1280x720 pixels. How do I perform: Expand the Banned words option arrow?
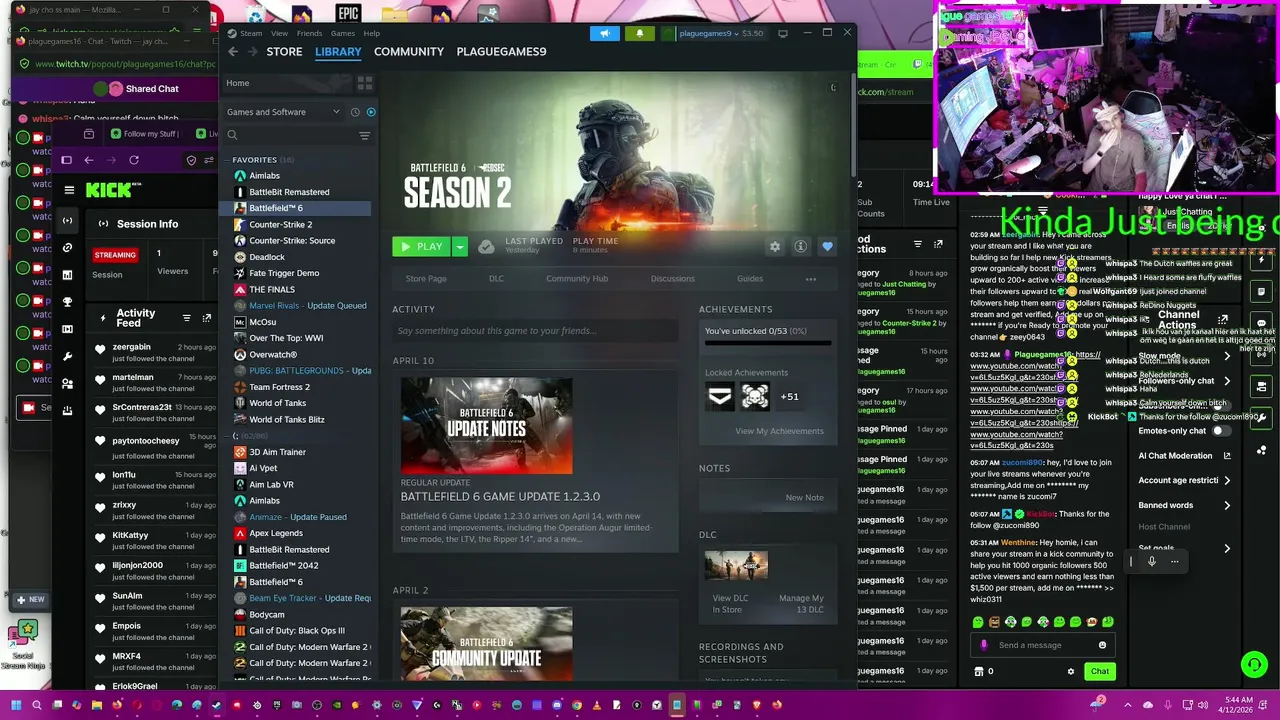(x=1227, y=505)
